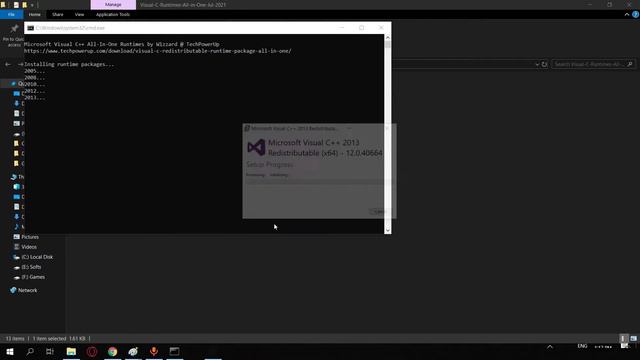640x360 pixels.
Task: Show hidden system tray icons
Action: 550,347
